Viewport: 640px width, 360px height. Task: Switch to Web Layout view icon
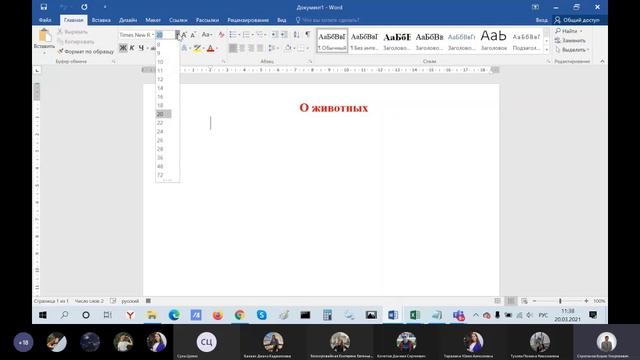[524, 301]
